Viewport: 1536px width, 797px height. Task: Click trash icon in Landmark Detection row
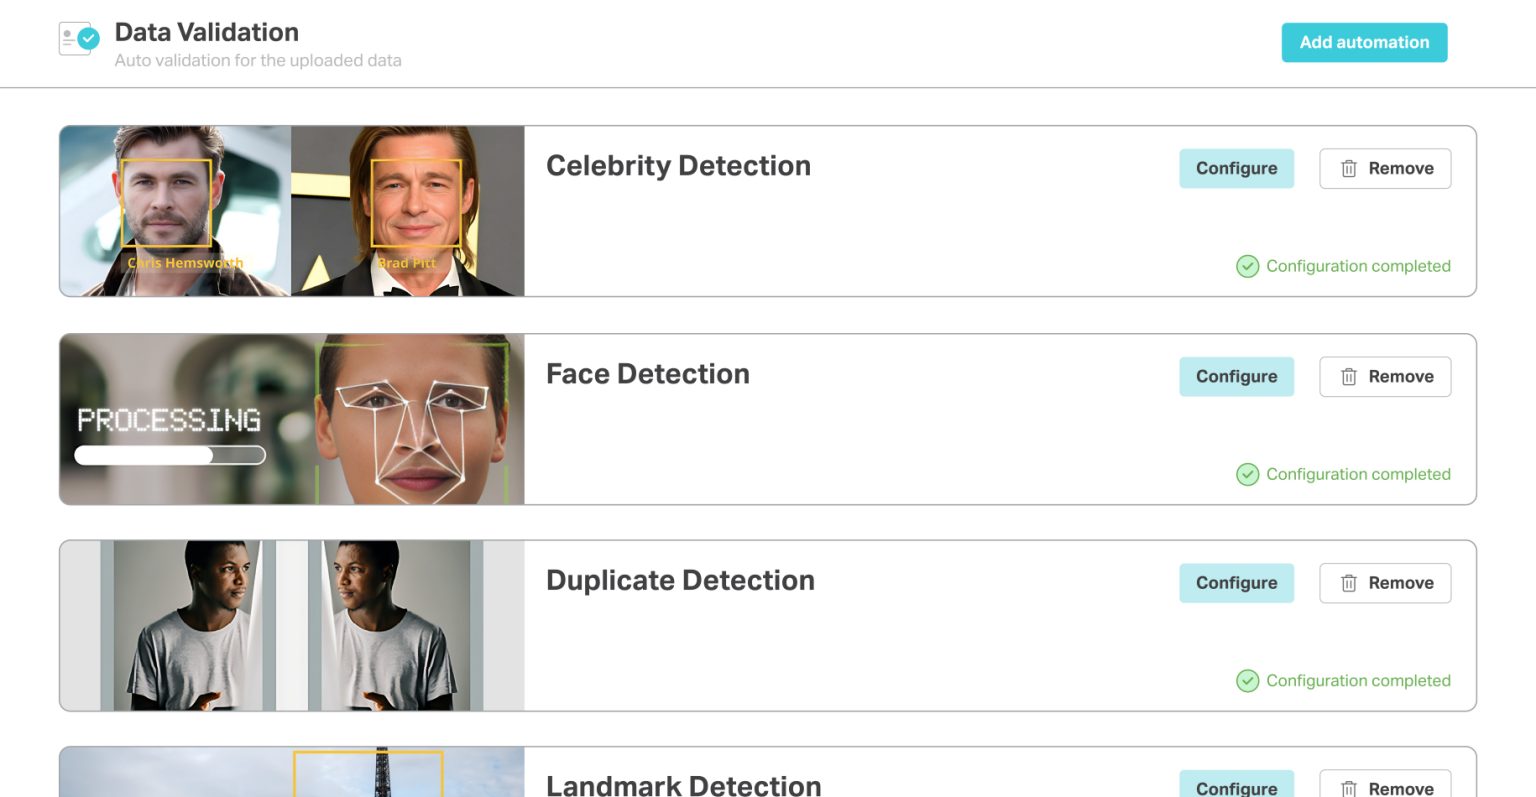[x=1348, y=789]
